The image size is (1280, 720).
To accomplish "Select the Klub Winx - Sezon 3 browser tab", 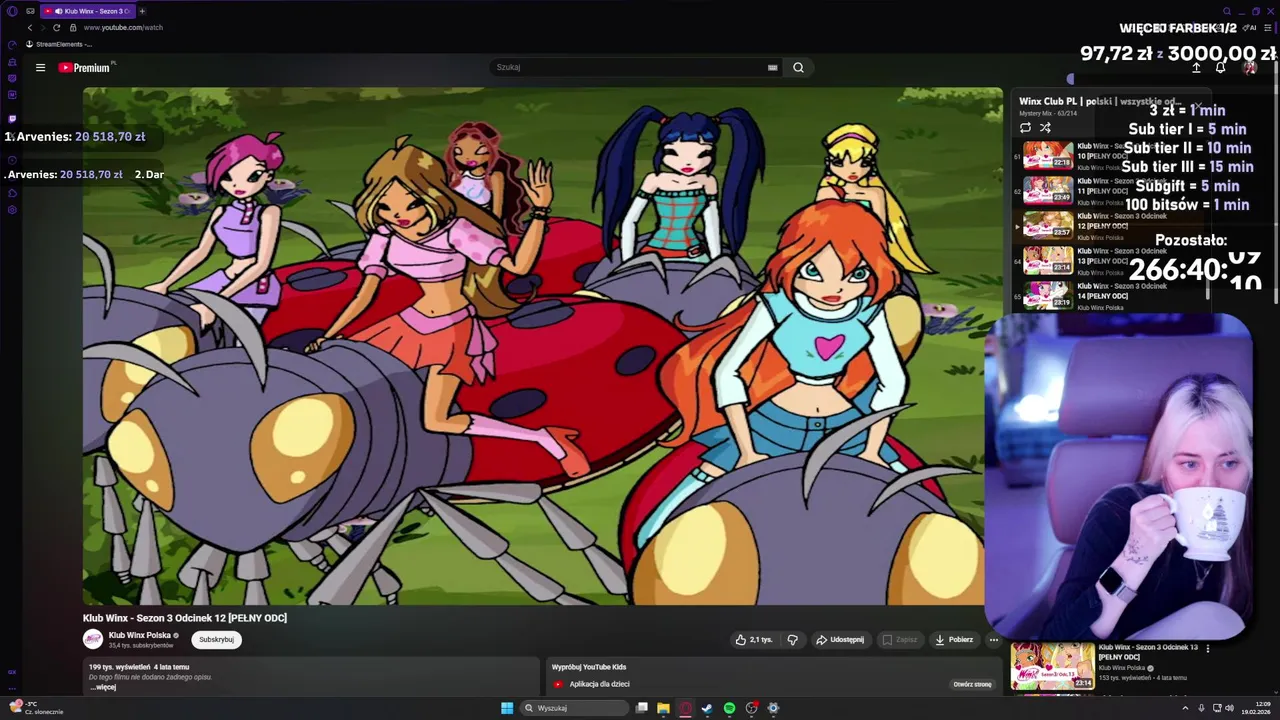I will click(87, 11).
